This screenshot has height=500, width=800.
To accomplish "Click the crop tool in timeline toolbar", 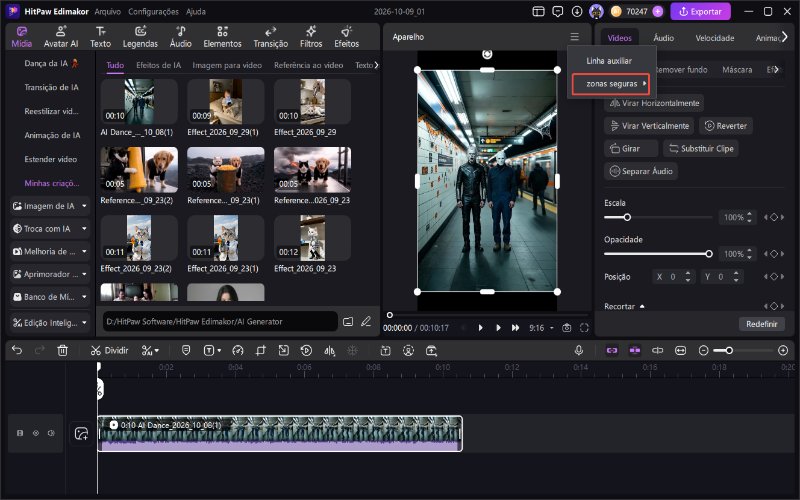I will pyautogui.click(x=261, y=351).
